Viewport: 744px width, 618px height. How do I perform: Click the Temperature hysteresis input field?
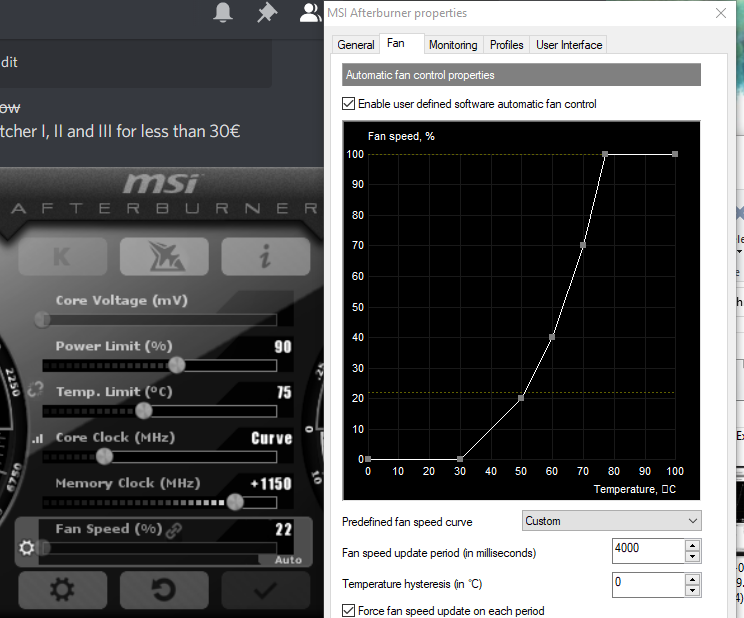[648, 585]
